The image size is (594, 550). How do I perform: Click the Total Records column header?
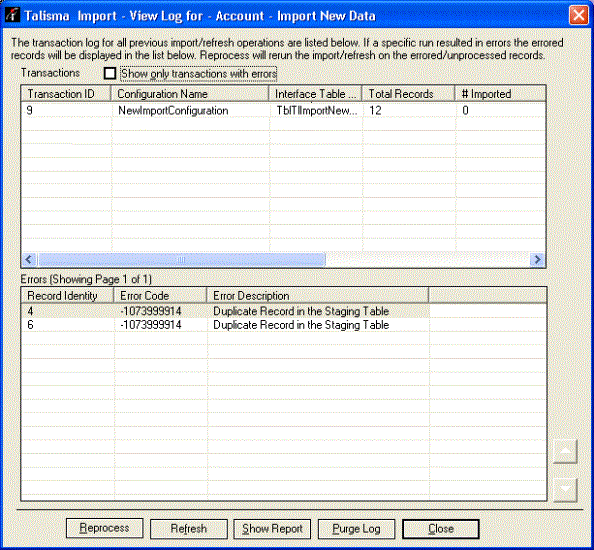[x=408, y=94]
